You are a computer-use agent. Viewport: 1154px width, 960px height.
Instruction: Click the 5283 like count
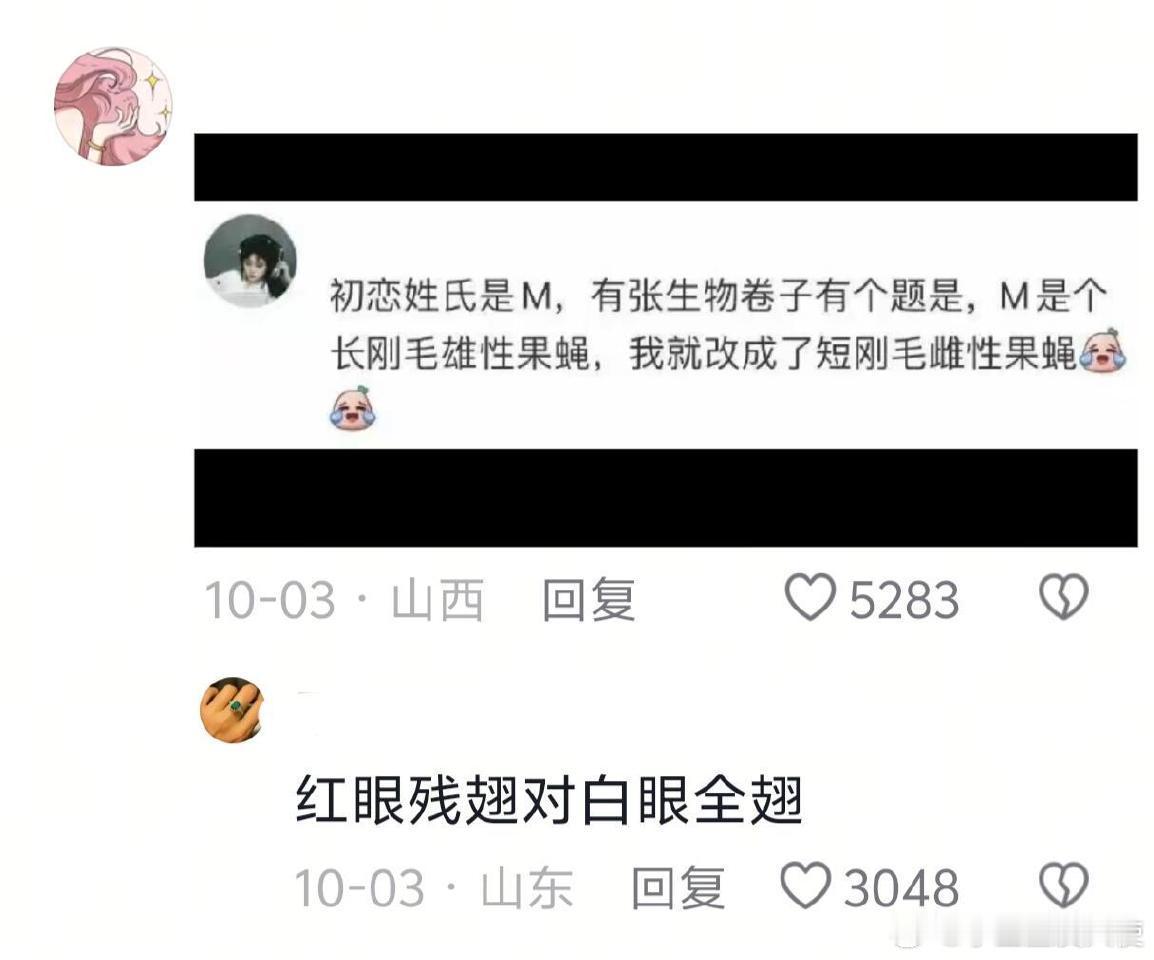905,599
